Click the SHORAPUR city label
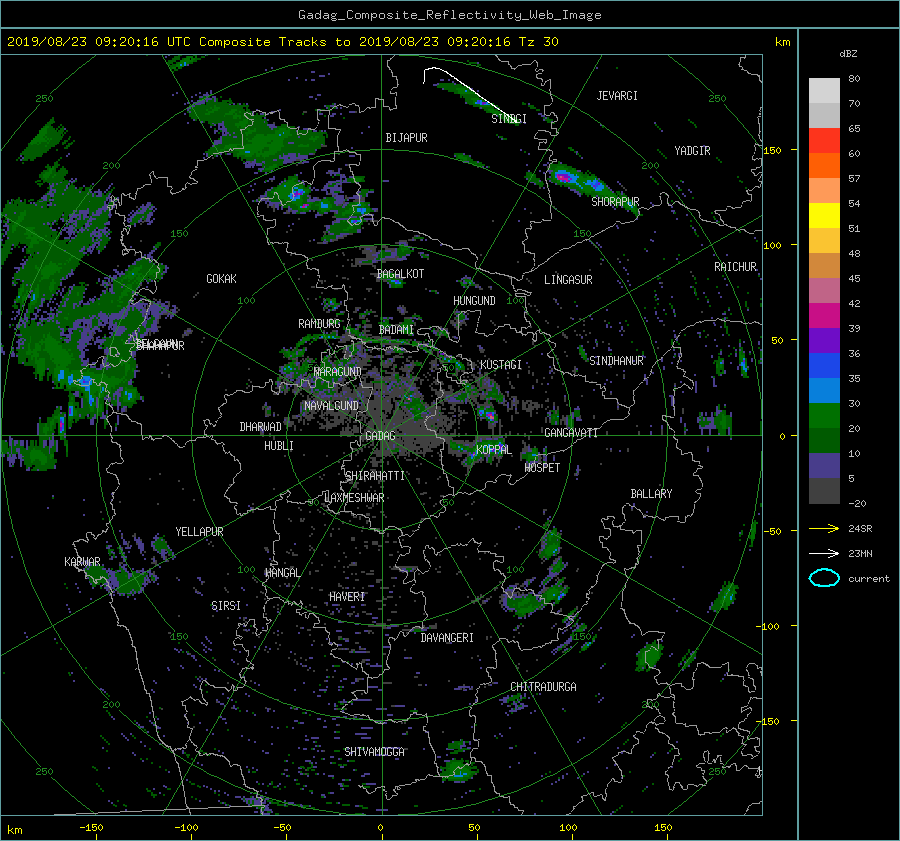Screen dimensions: 900x841 615,202
